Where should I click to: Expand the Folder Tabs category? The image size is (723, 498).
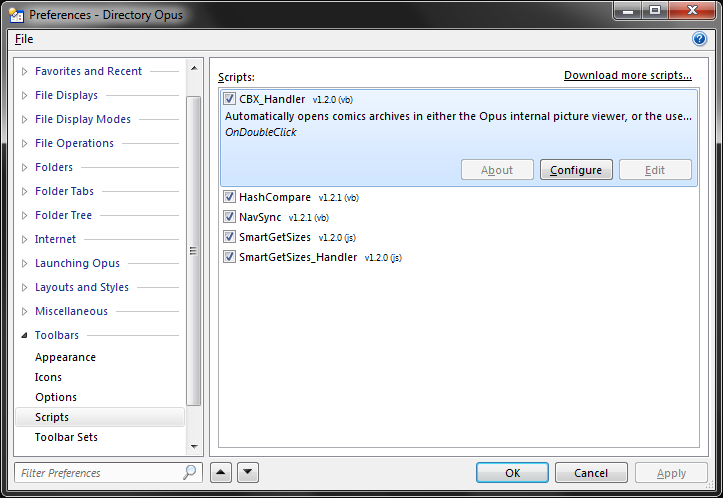[24, 191]
